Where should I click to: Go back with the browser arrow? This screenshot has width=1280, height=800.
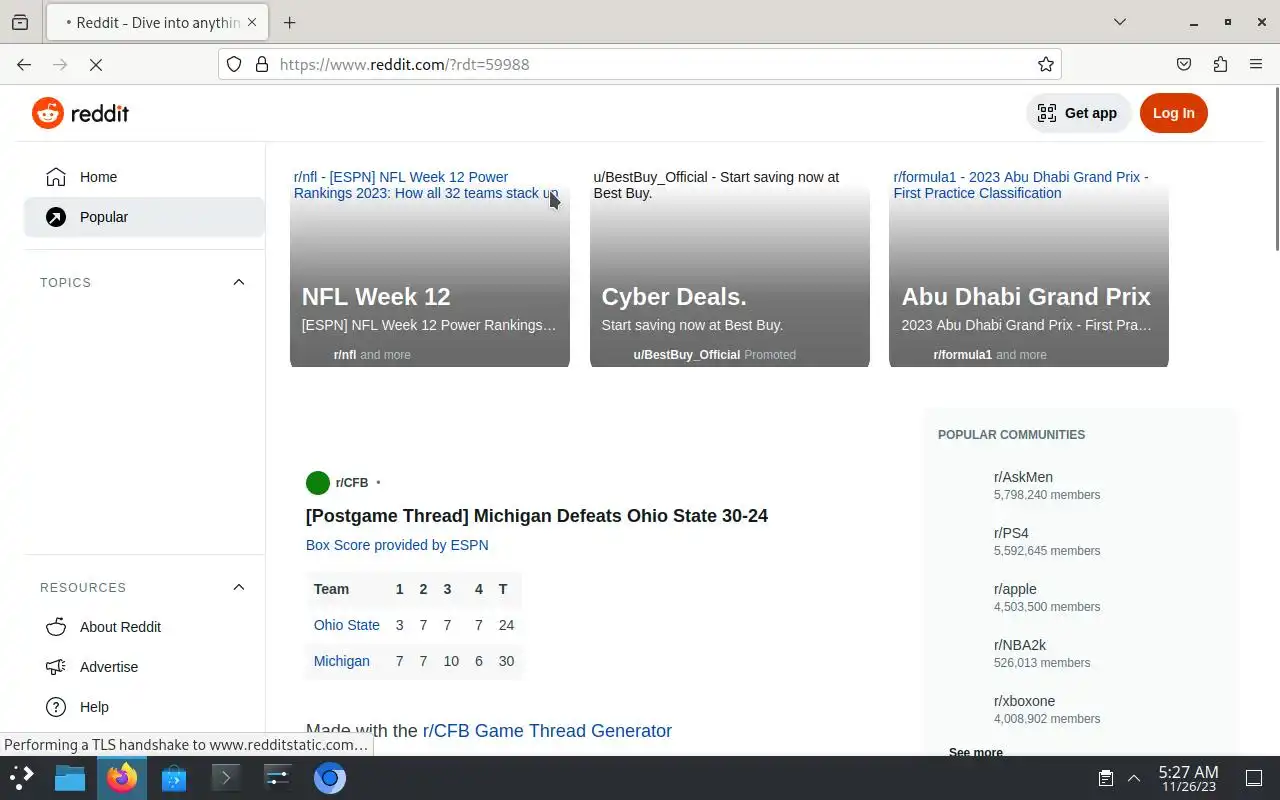[x=24, y=64]
